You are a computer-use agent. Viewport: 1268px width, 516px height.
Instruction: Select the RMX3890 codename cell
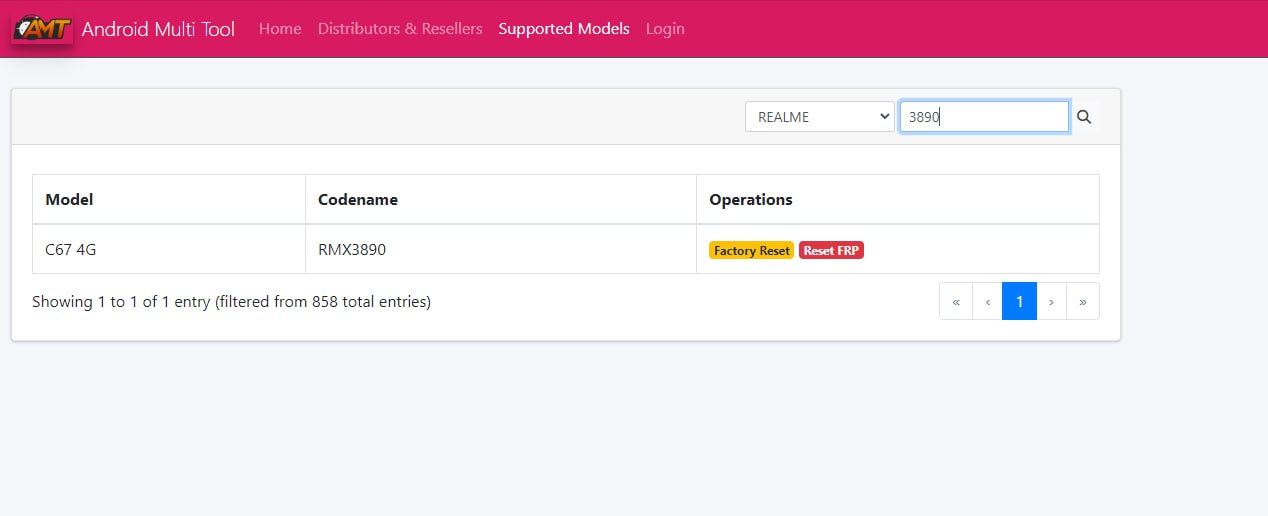pyautogui.click(x=501, y=249)
